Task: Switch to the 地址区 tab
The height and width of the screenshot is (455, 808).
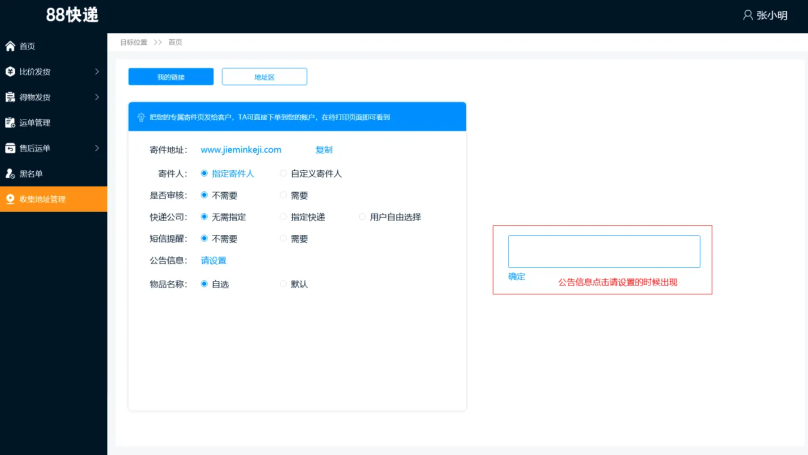Action: [x=264, y=77]
